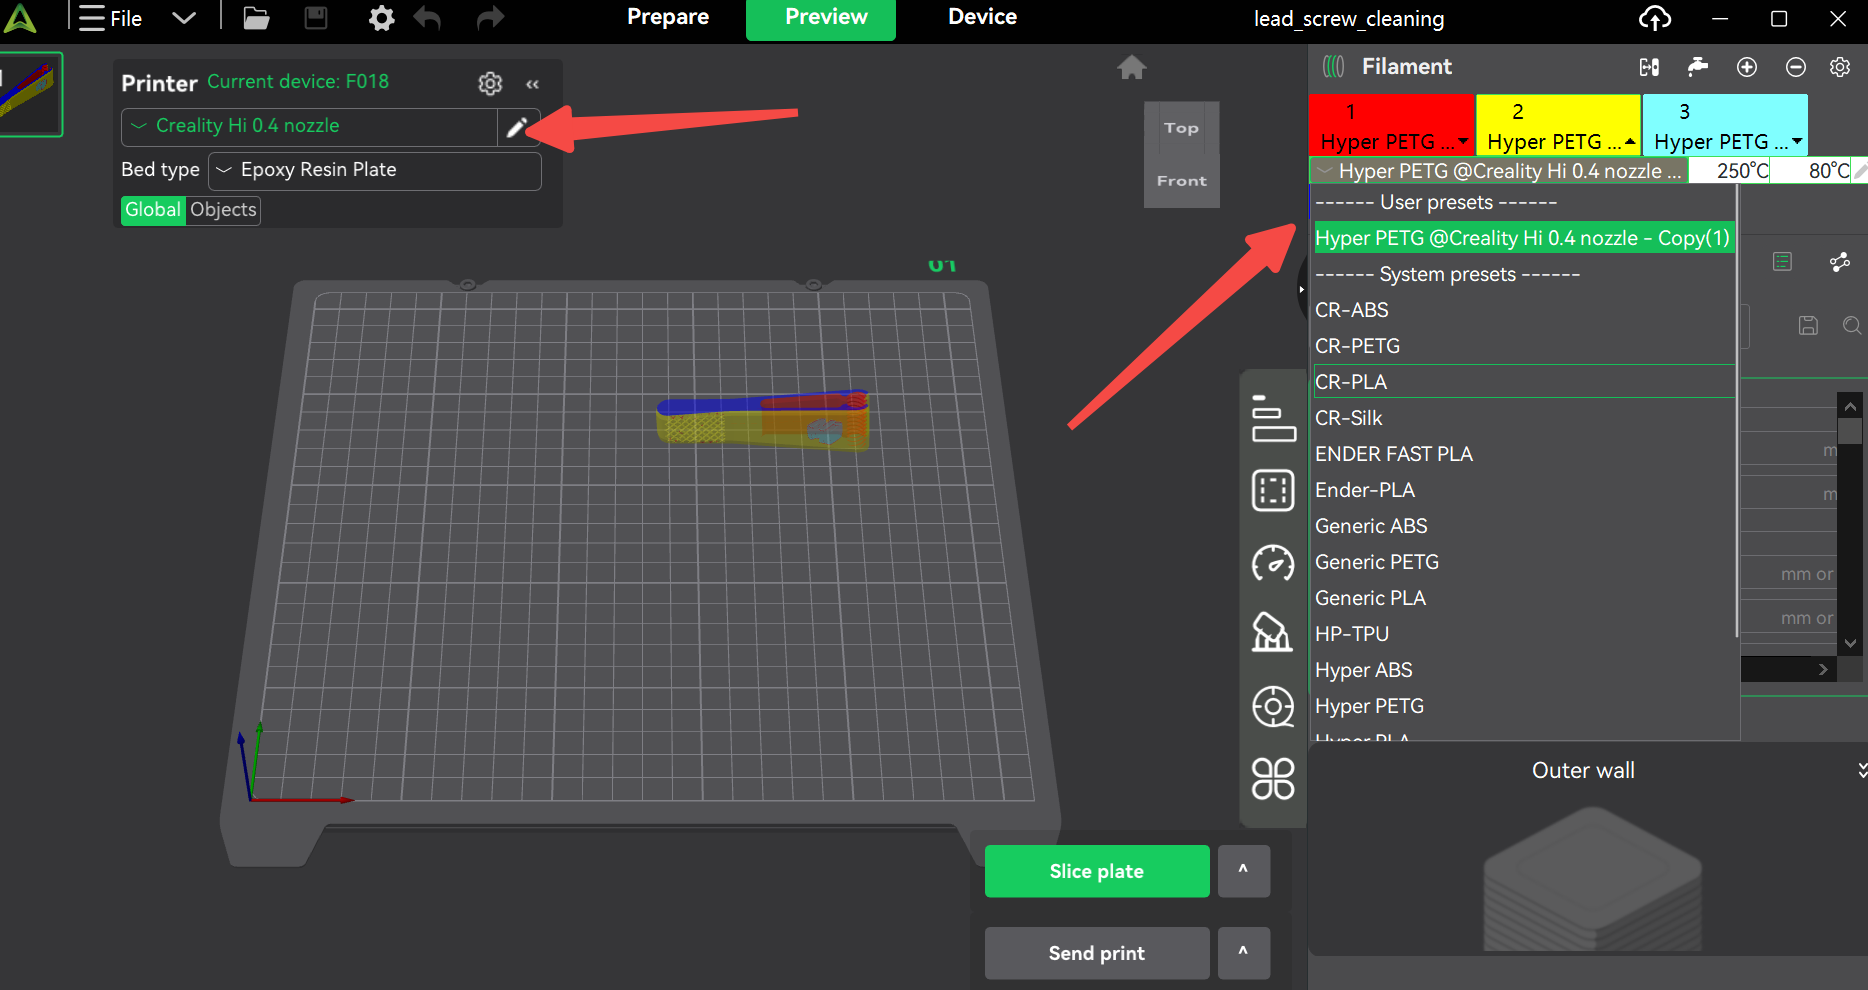The width and height of the screenshot is (1868, 990).
Task: Edit the printer preset with the pencil icon
Action: [518, 127]
